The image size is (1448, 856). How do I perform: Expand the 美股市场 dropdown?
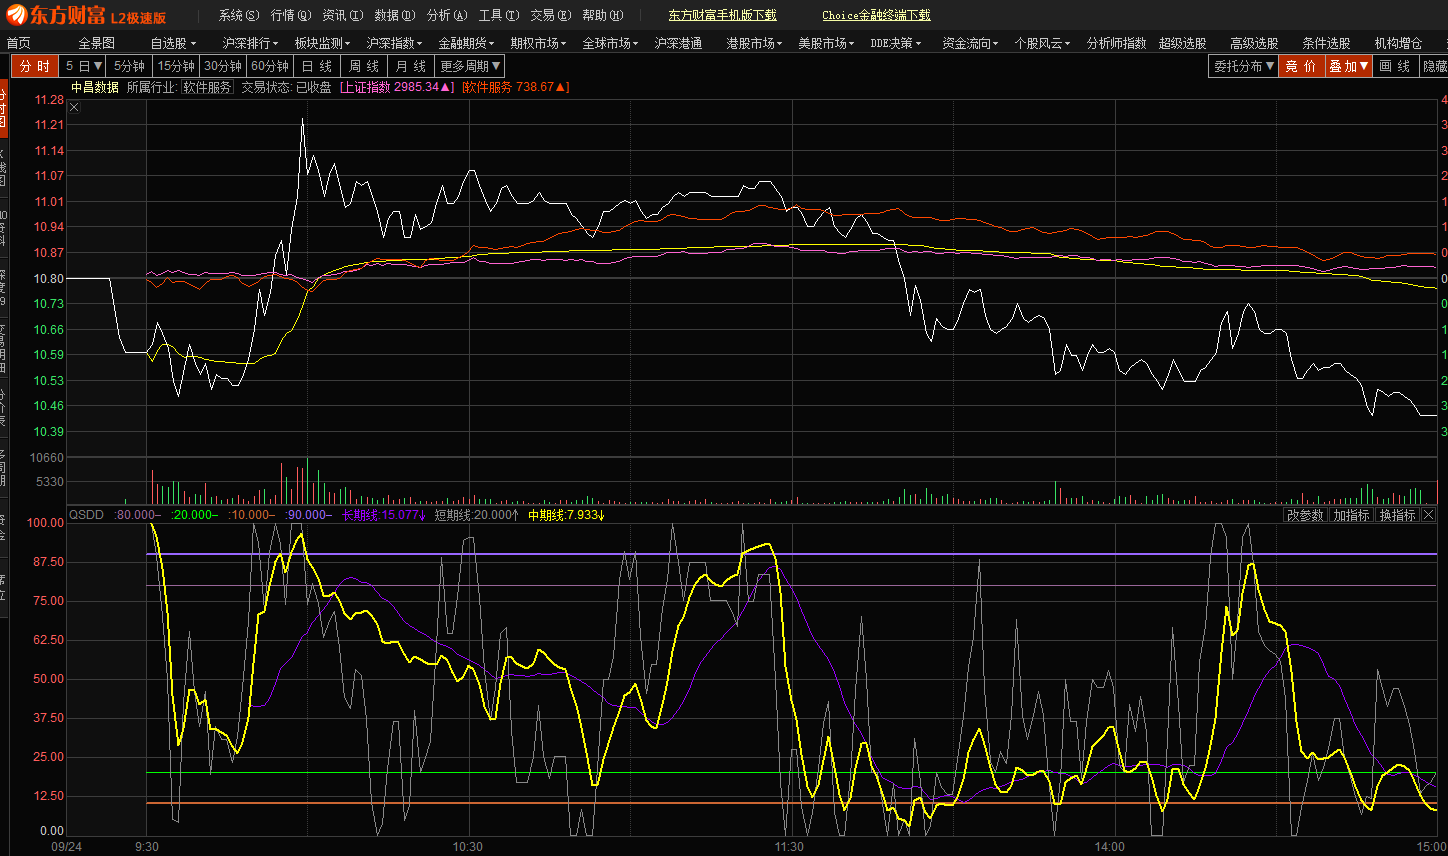pos(826,43)
